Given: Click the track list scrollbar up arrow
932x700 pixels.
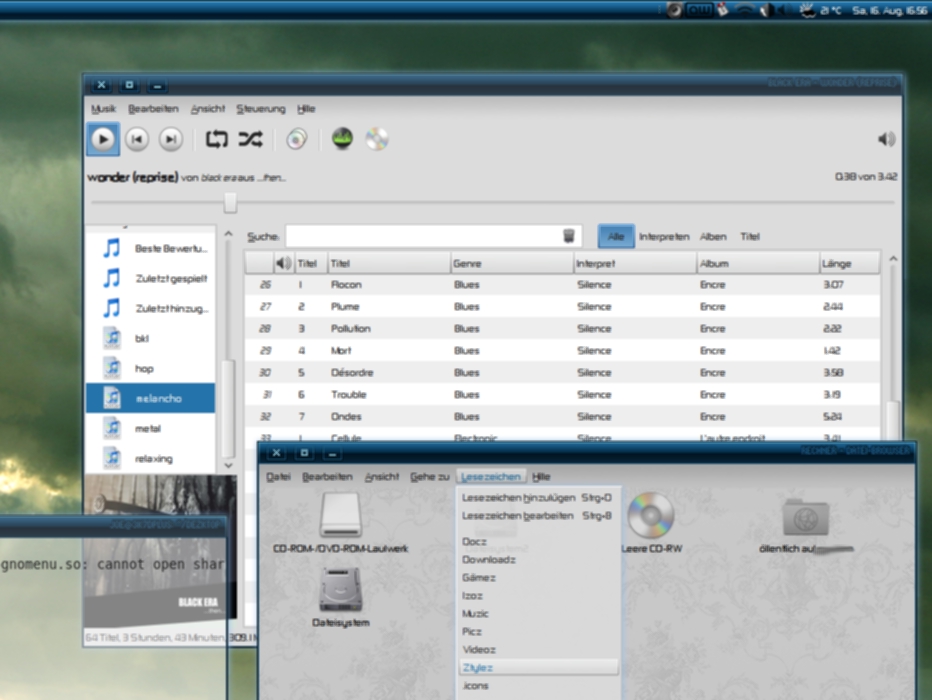Looking at the screenshot, I should click(893, 258).
